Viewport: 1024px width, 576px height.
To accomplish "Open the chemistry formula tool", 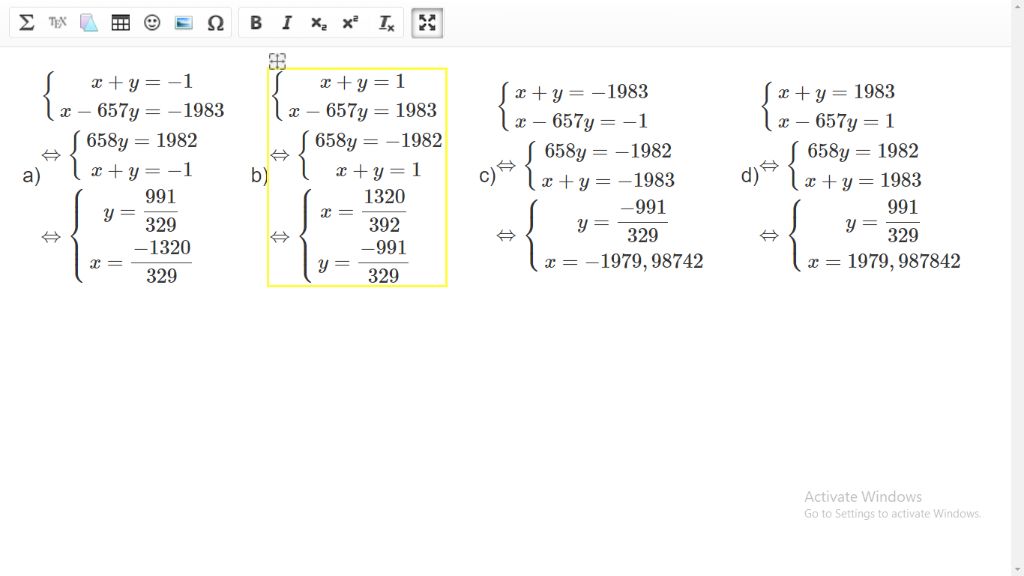I will coord(89,23).
